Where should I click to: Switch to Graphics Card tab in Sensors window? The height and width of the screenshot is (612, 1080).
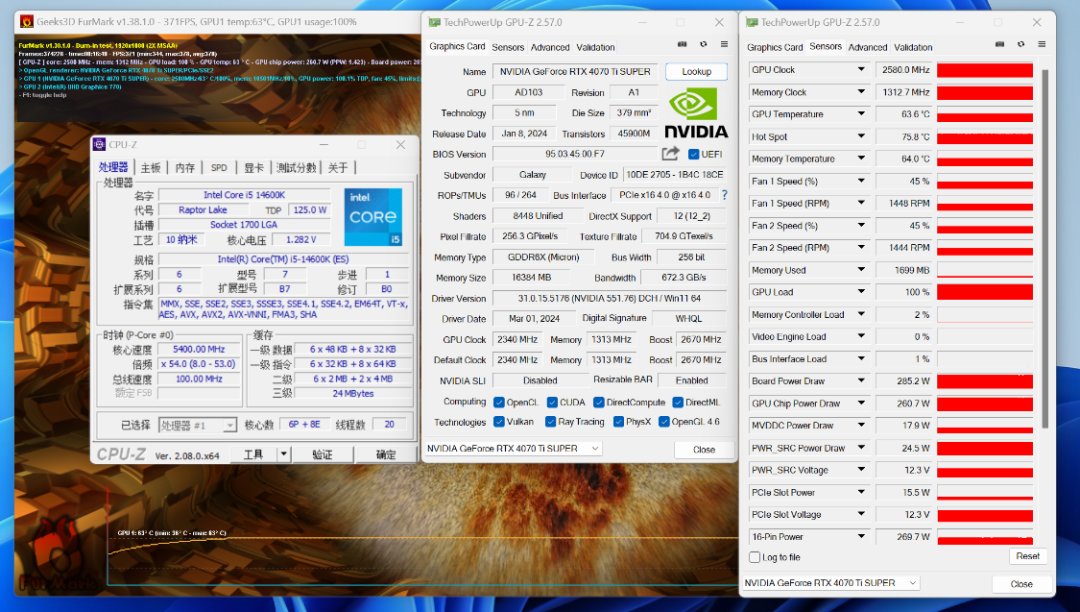(775, 48)
